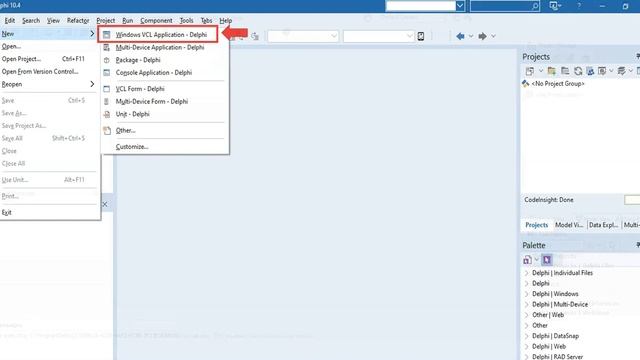Open the Component menu

156,20
